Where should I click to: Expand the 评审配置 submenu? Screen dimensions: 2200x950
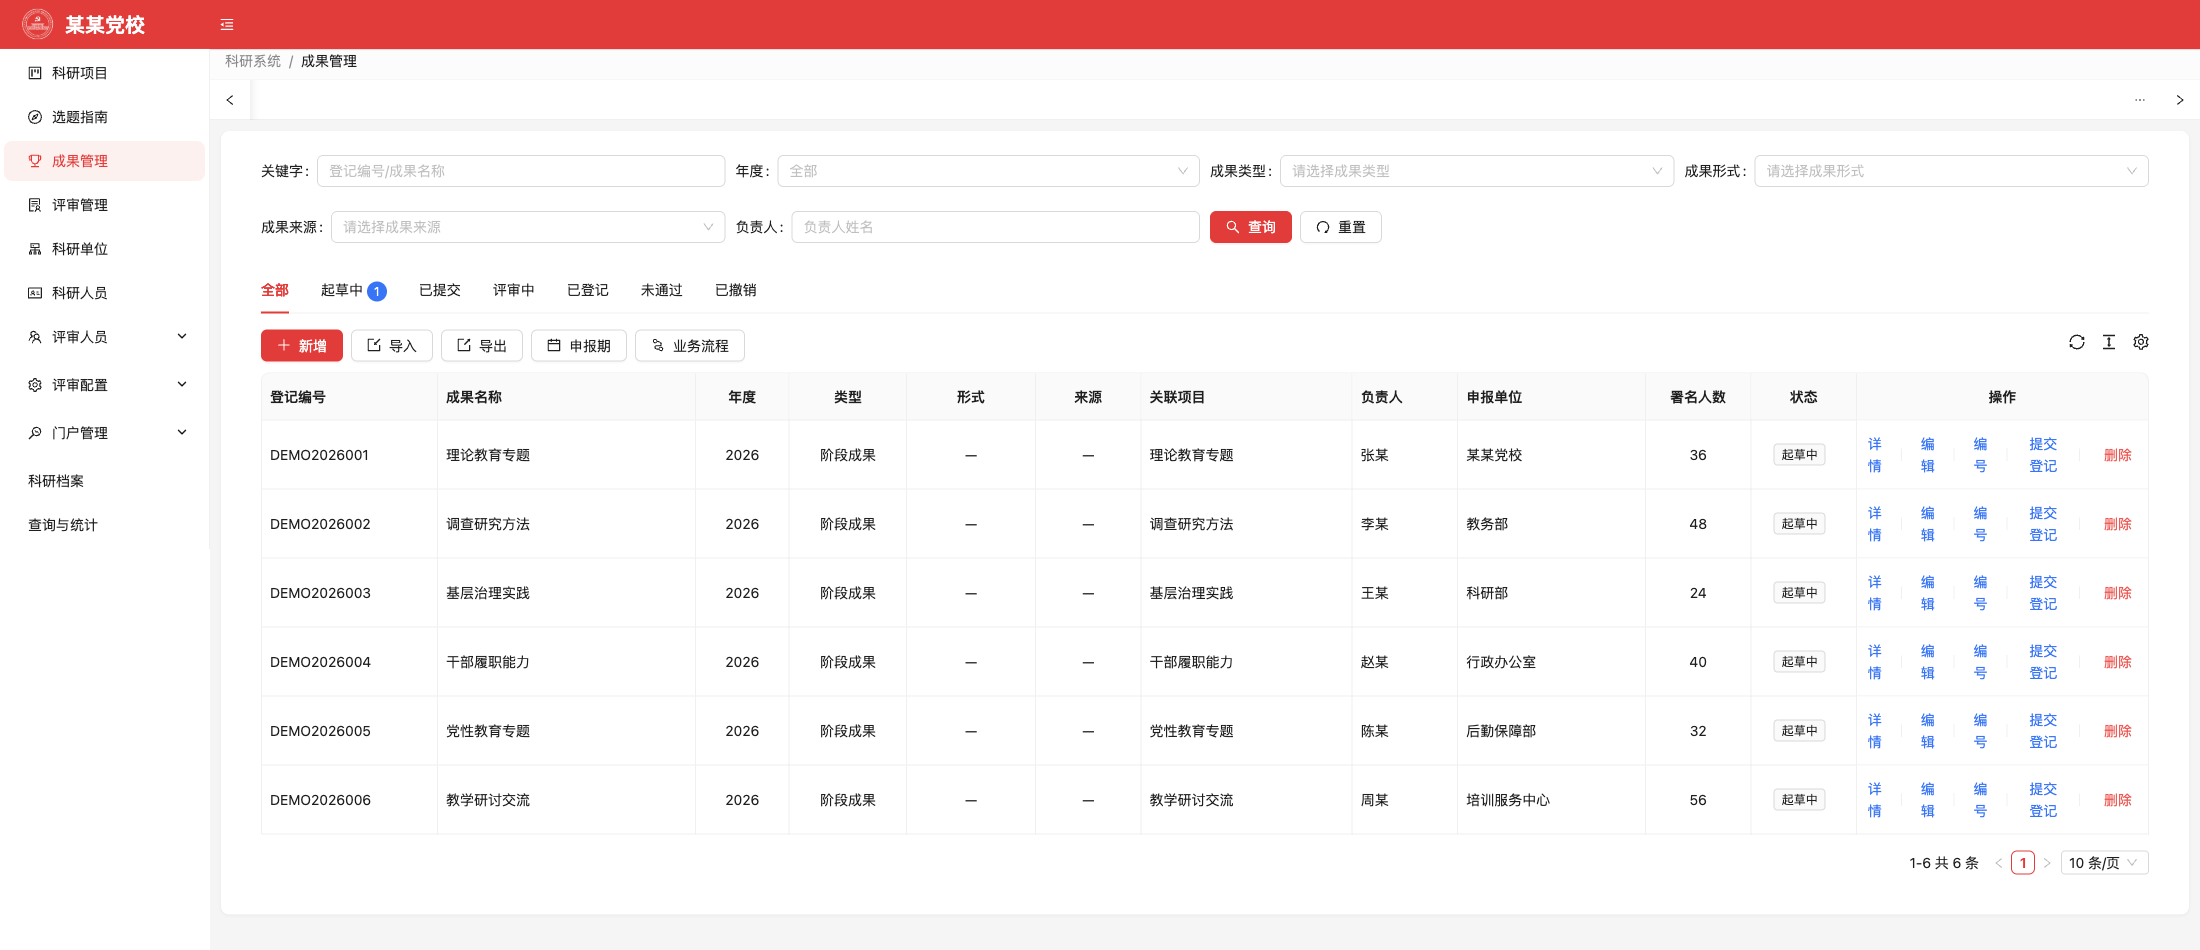tap(105, 385)
